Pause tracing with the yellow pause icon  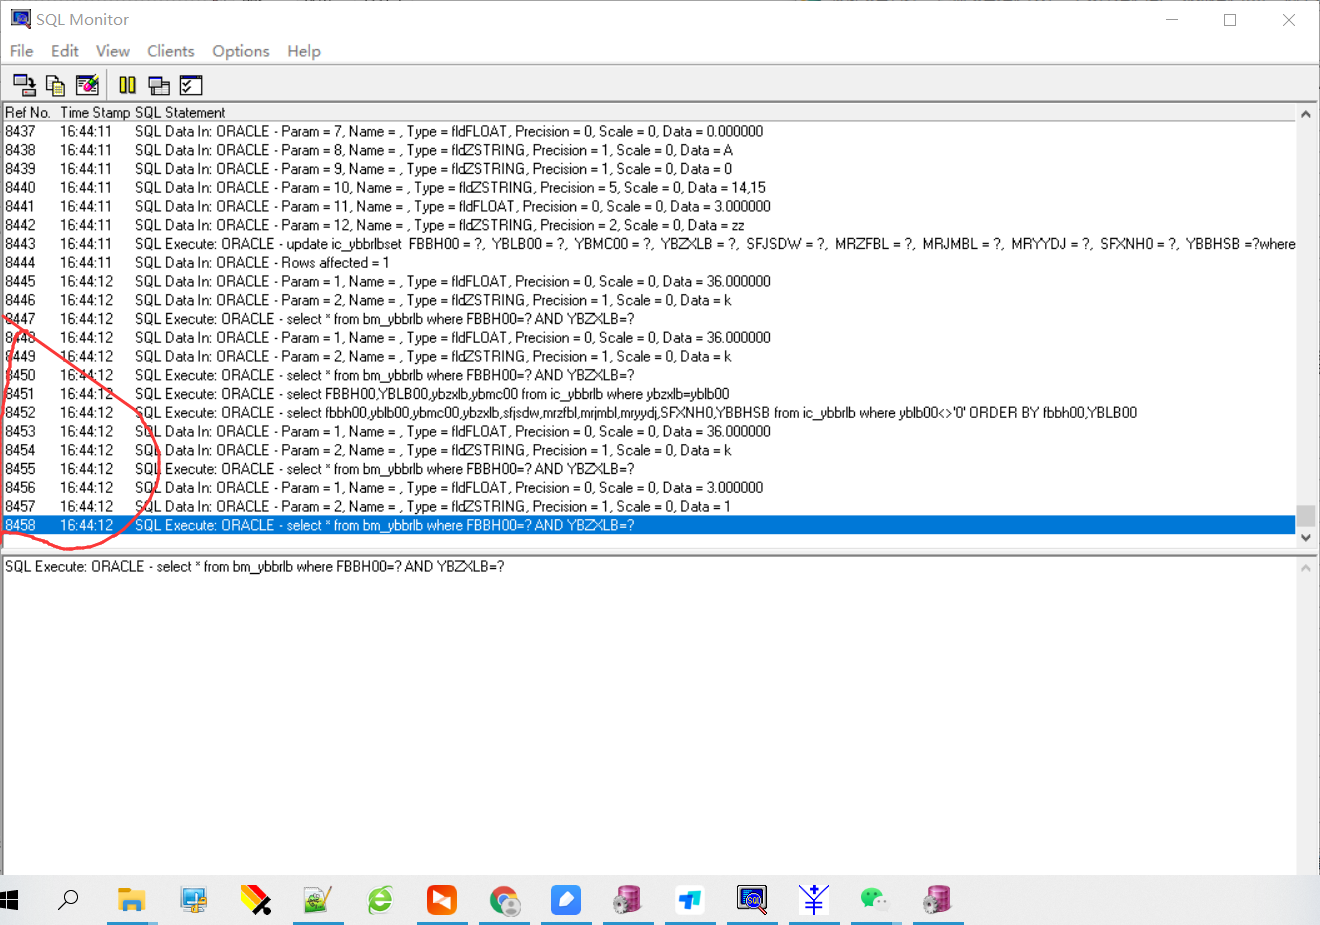pyautogui.click(x=127, y=85)
